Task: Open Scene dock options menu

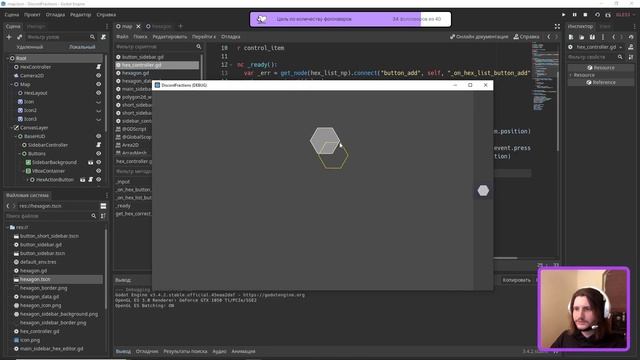Action: coord(107,27)
